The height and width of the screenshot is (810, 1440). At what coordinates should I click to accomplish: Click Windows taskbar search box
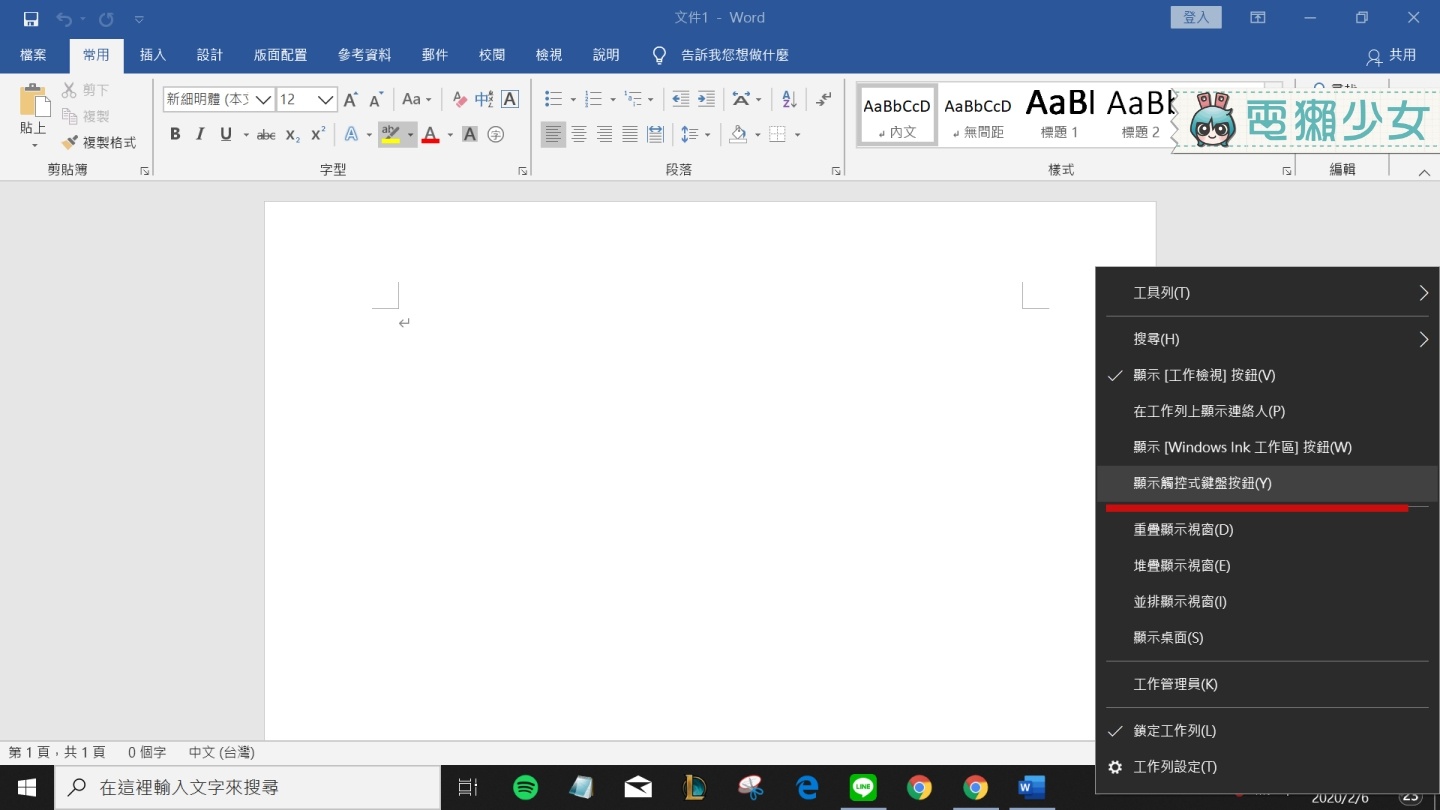tap(247, 788)
